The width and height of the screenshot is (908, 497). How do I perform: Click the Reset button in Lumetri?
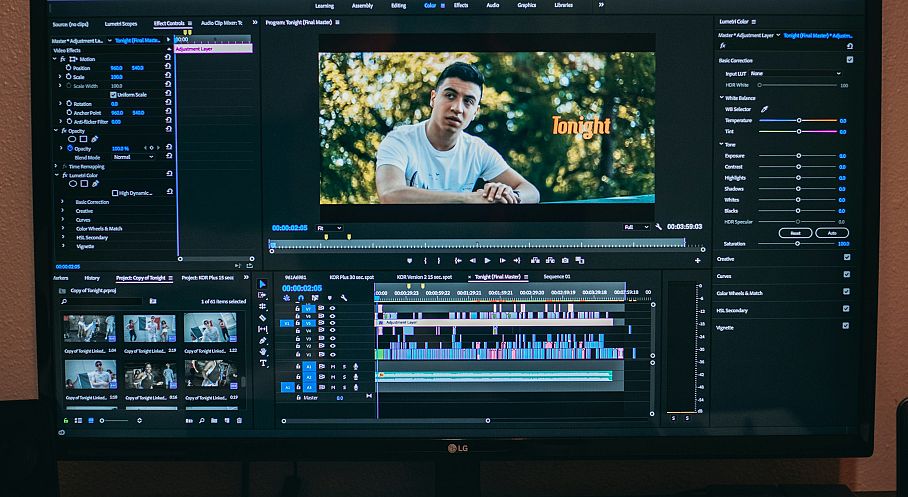pos(795,233)
